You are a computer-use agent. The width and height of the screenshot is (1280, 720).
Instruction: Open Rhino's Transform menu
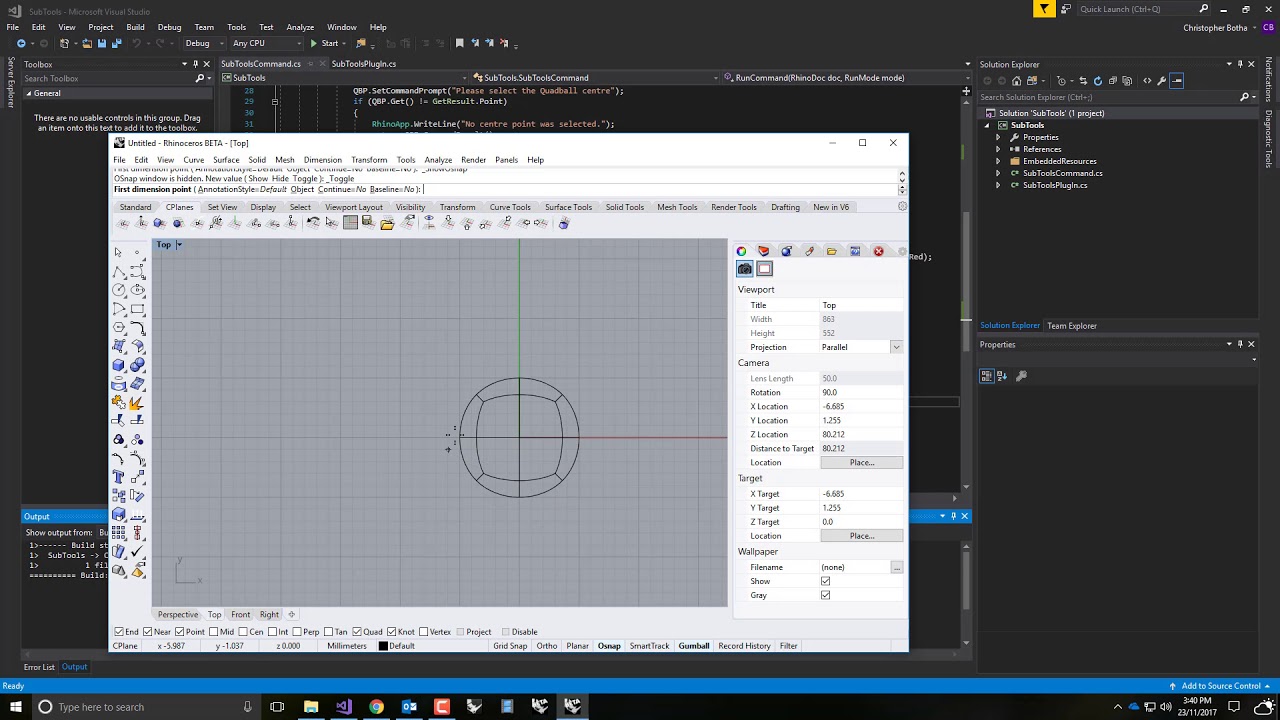coord(369,160)
